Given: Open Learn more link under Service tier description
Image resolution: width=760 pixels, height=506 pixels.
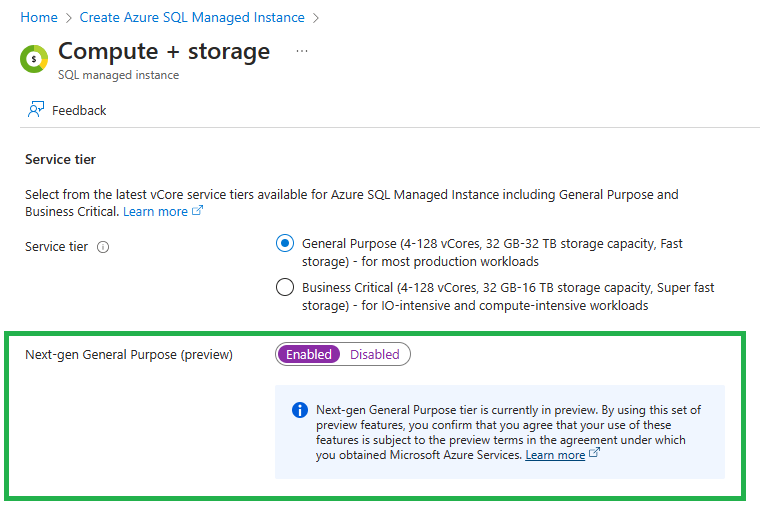Looking at the screenshot, I should click(x=155, y=212).
